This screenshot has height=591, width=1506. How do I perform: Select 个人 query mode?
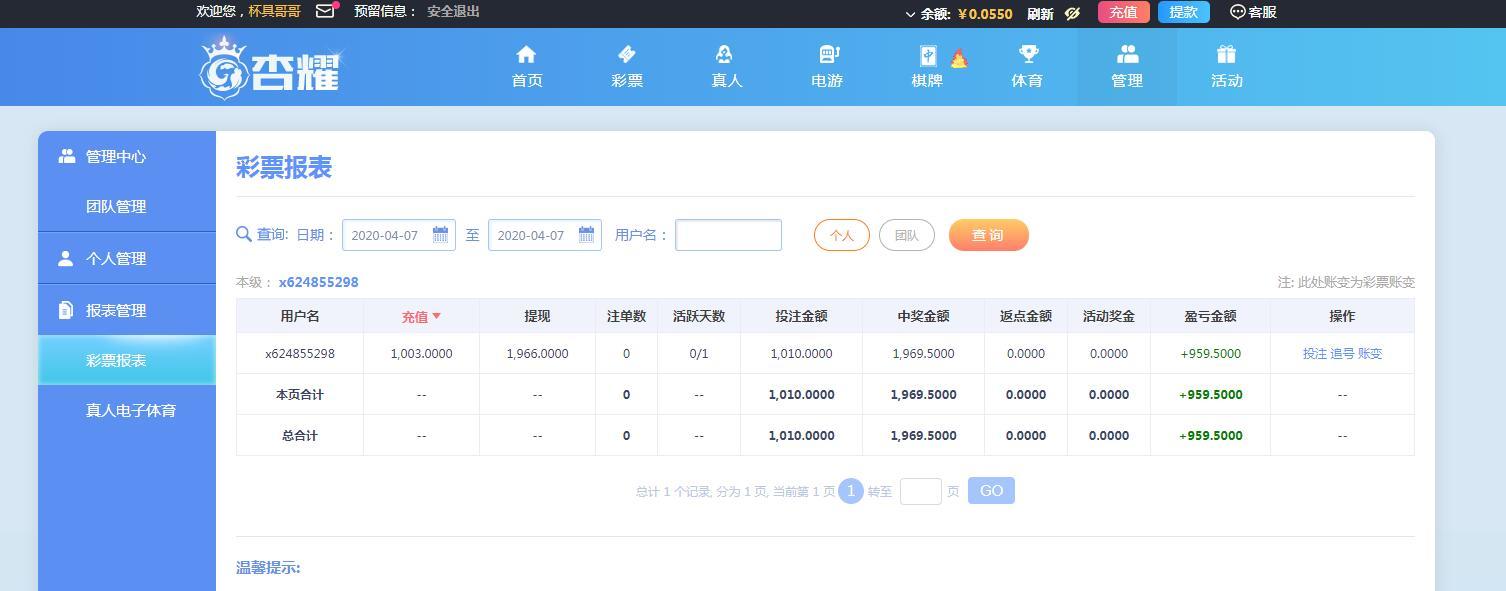coord(842,235)
